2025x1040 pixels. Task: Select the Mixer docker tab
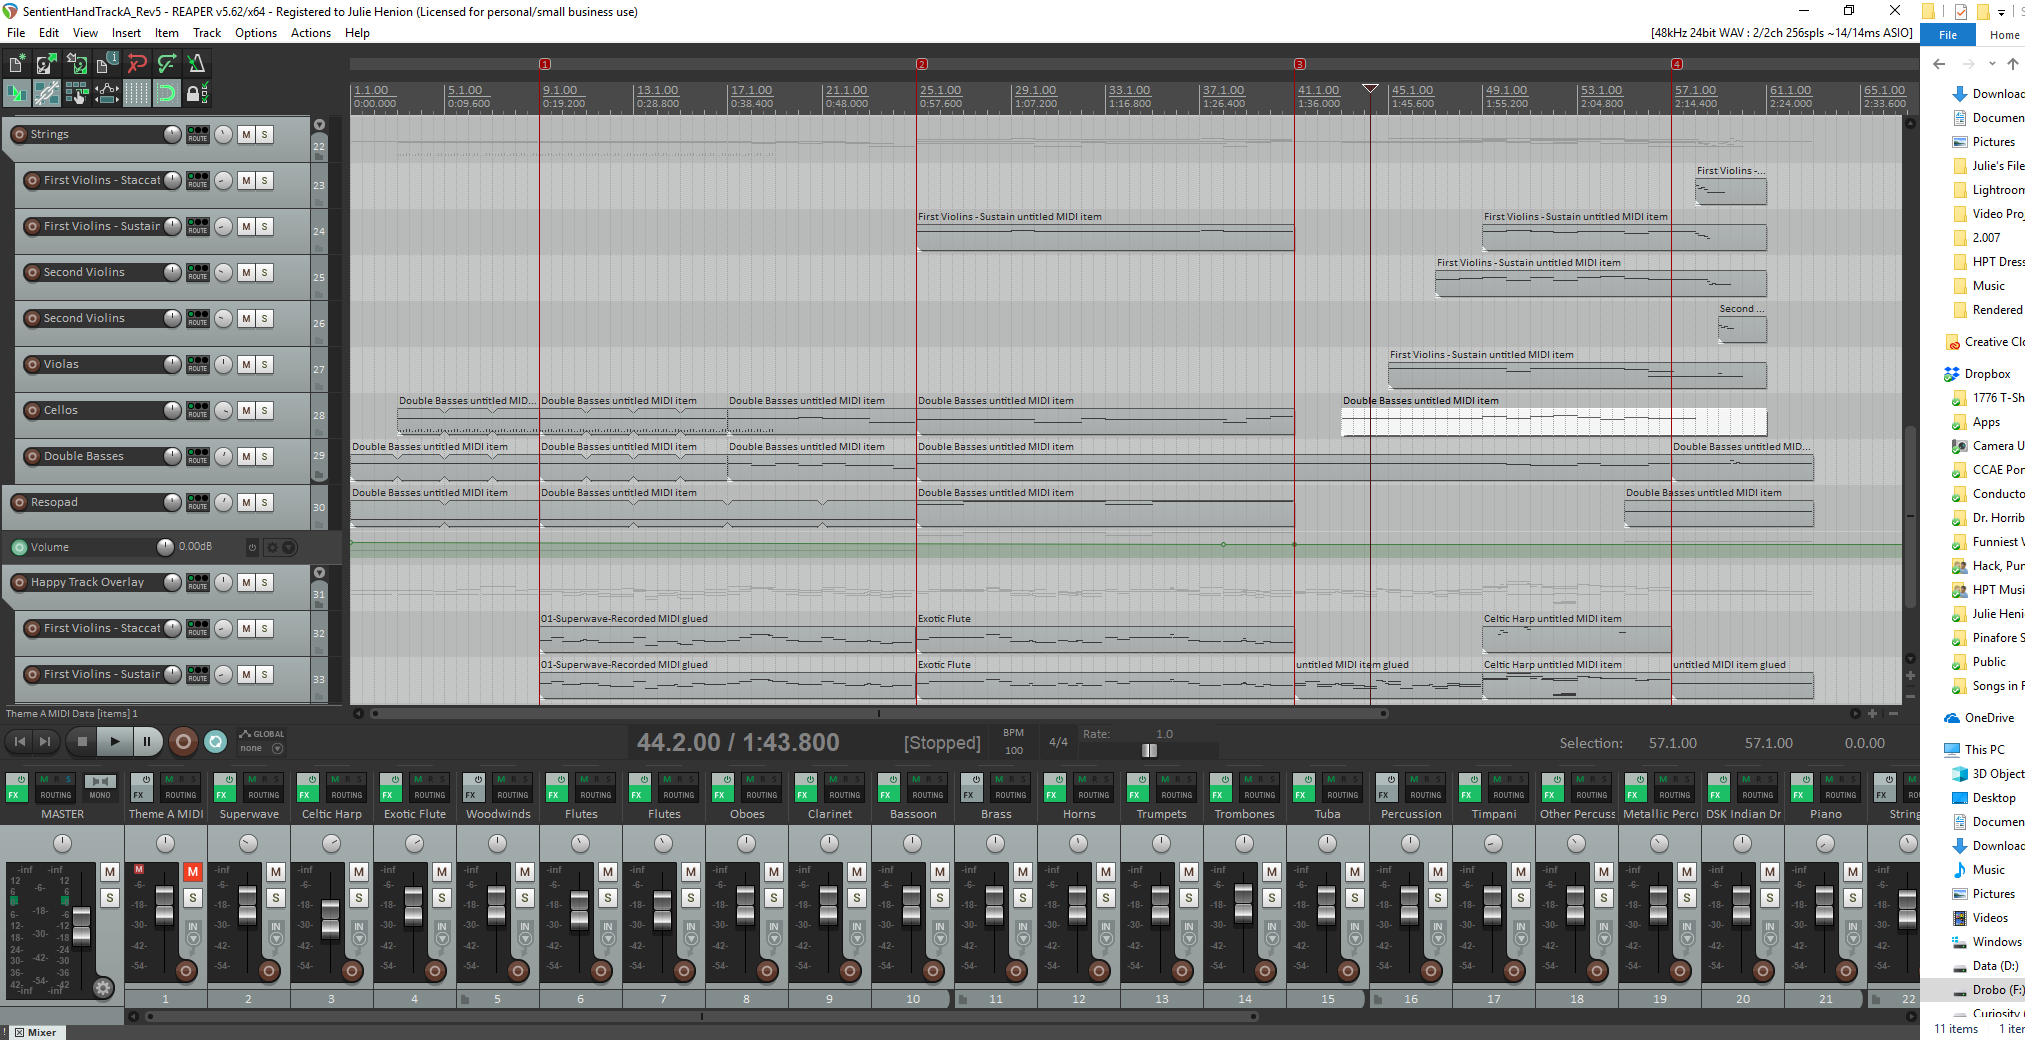(36, 1032)
